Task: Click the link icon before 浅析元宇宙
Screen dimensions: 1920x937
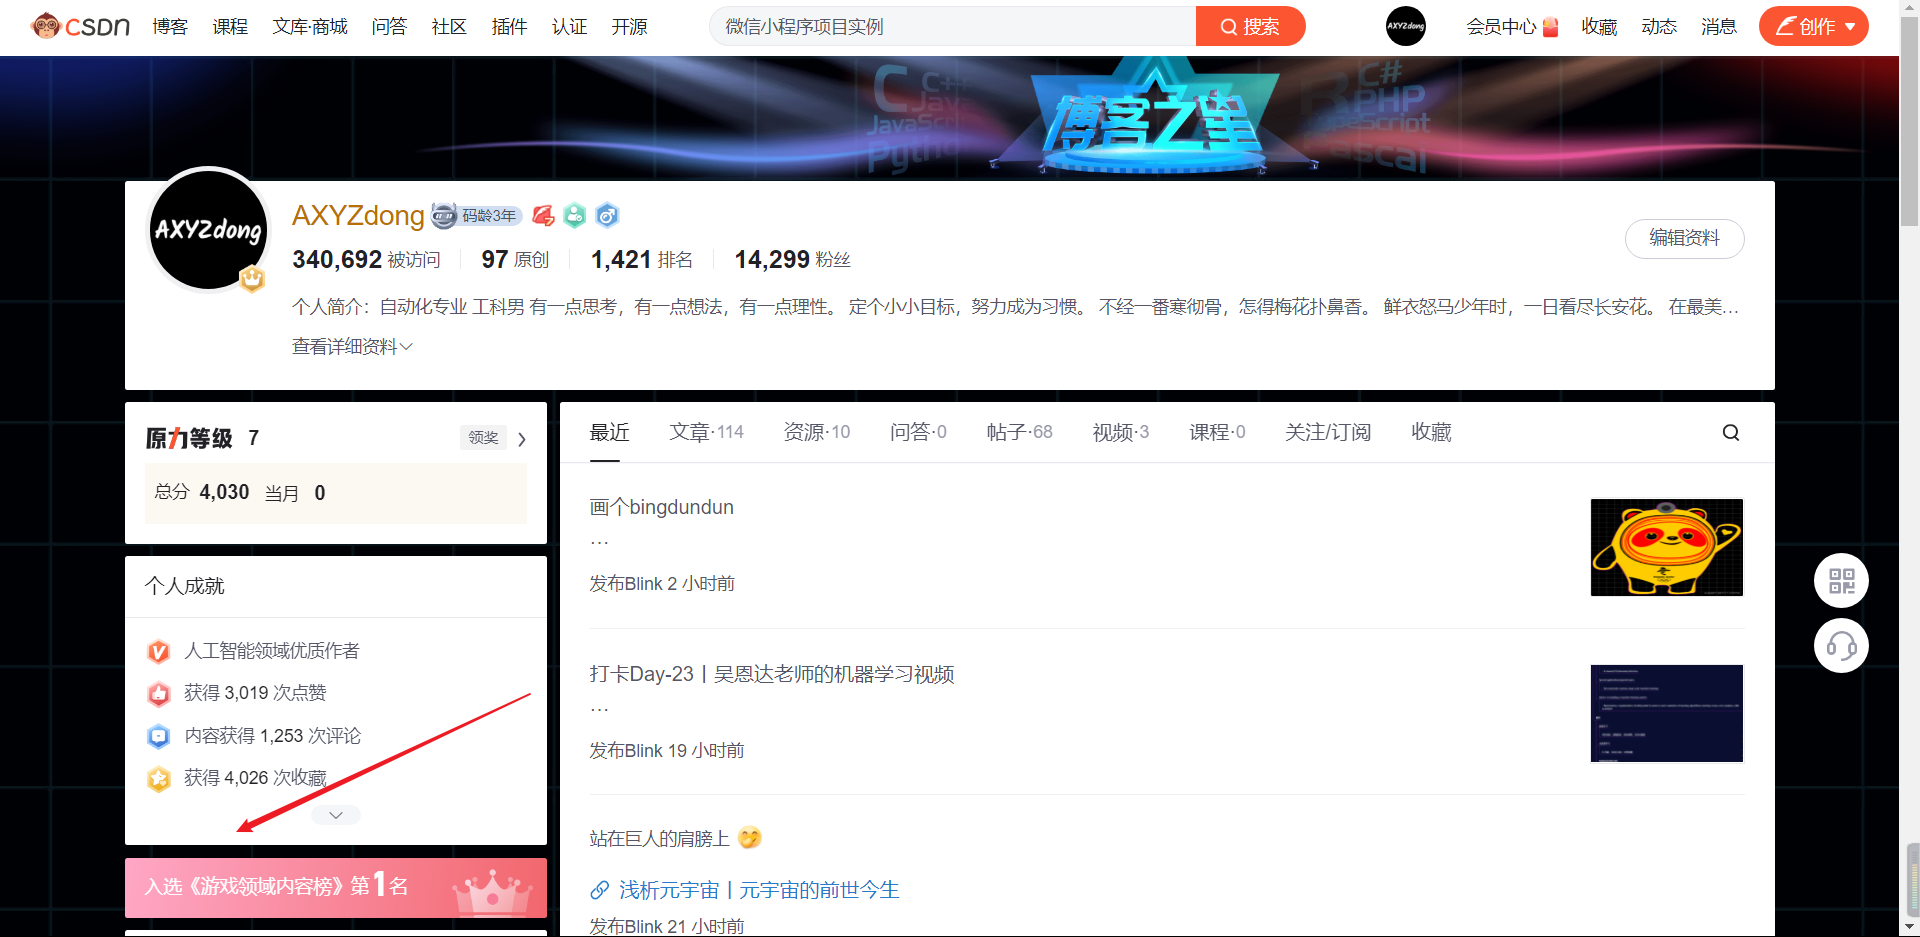Action: (600, 890)
